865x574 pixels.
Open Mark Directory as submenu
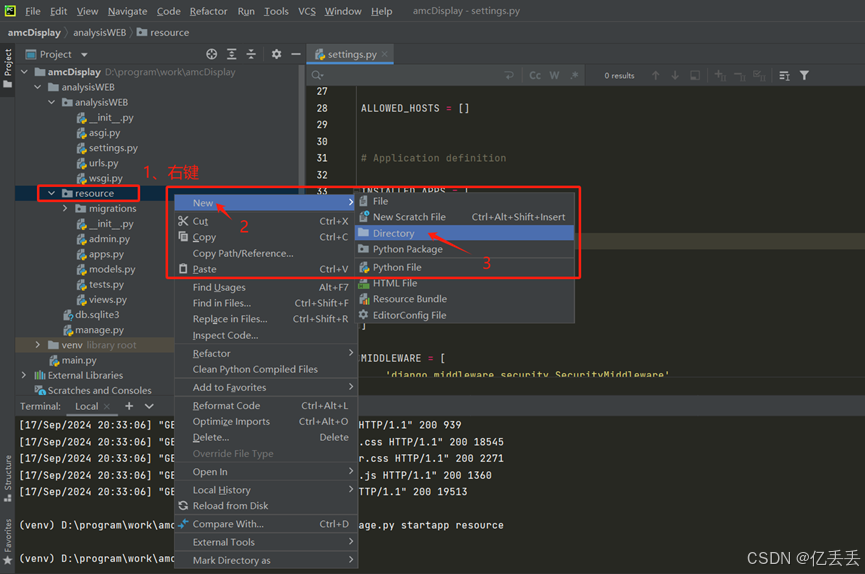pos(265,560)
